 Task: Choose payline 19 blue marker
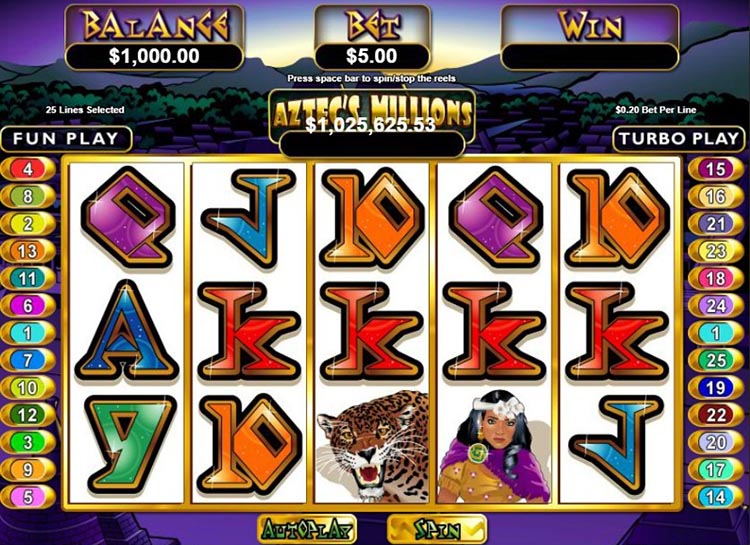[x=716, y=388]
